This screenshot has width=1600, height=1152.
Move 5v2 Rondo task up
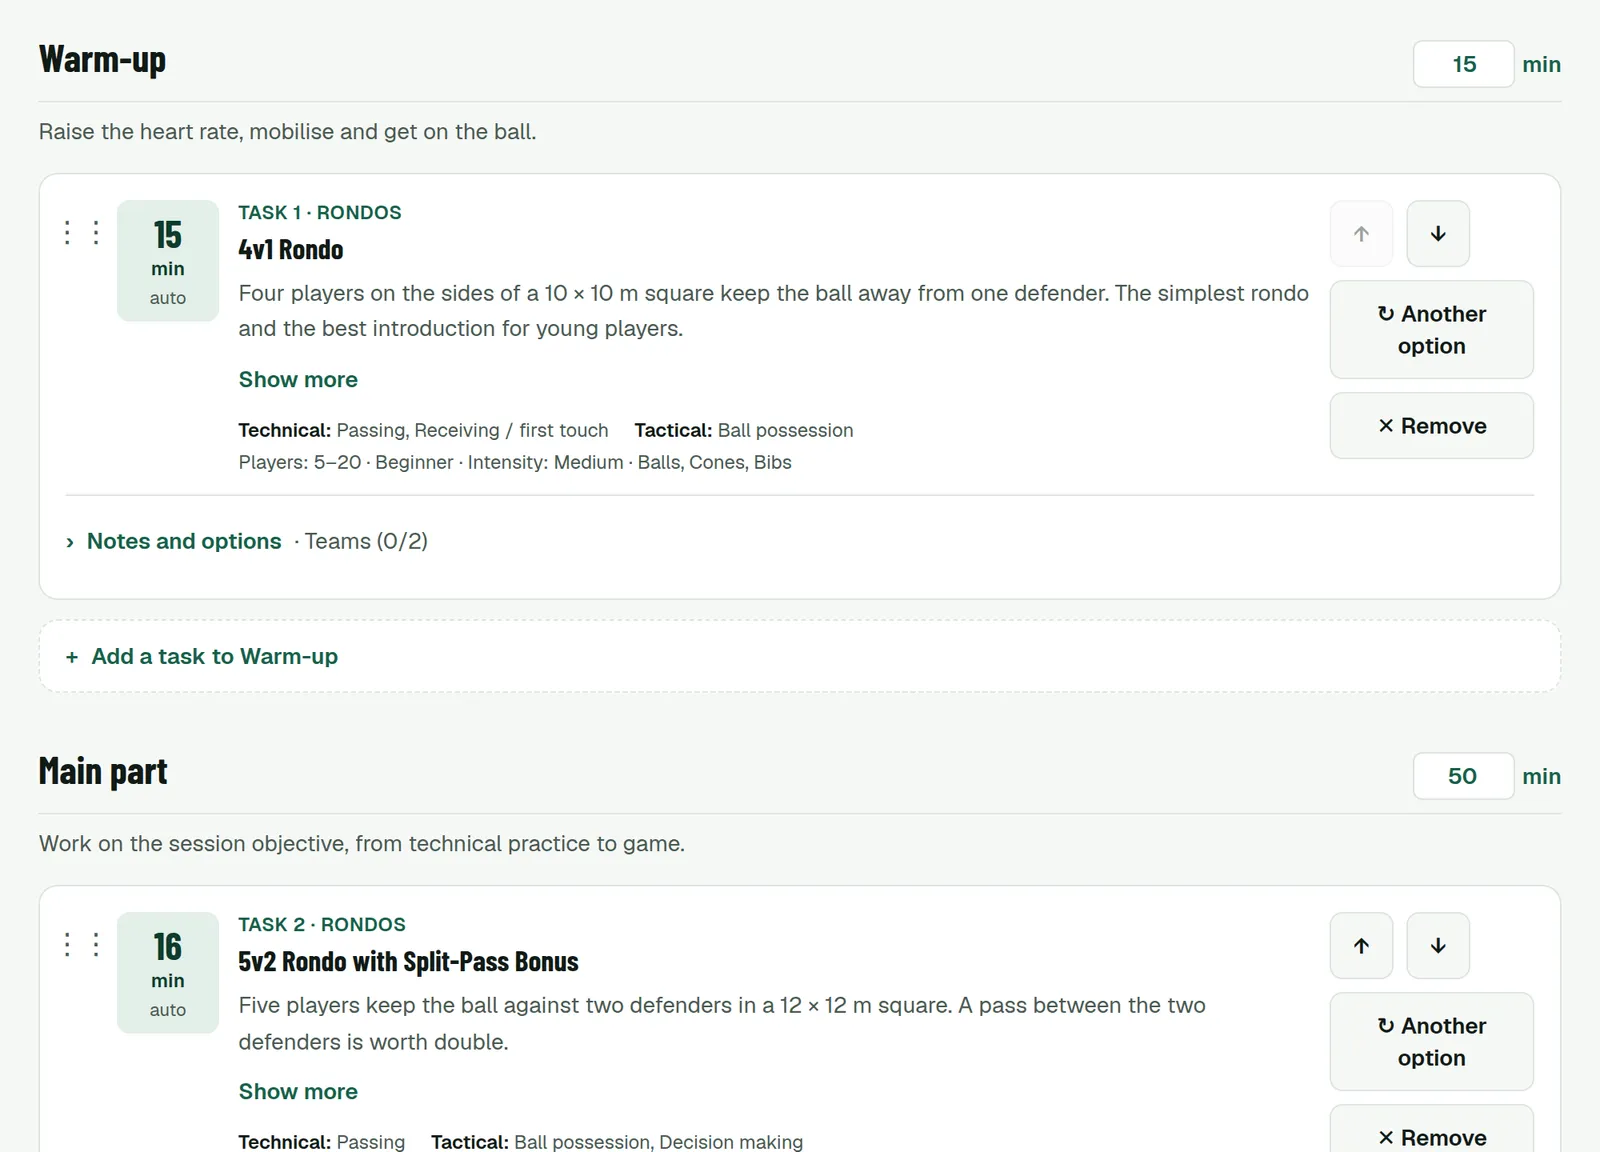[x=1361, y=946]
